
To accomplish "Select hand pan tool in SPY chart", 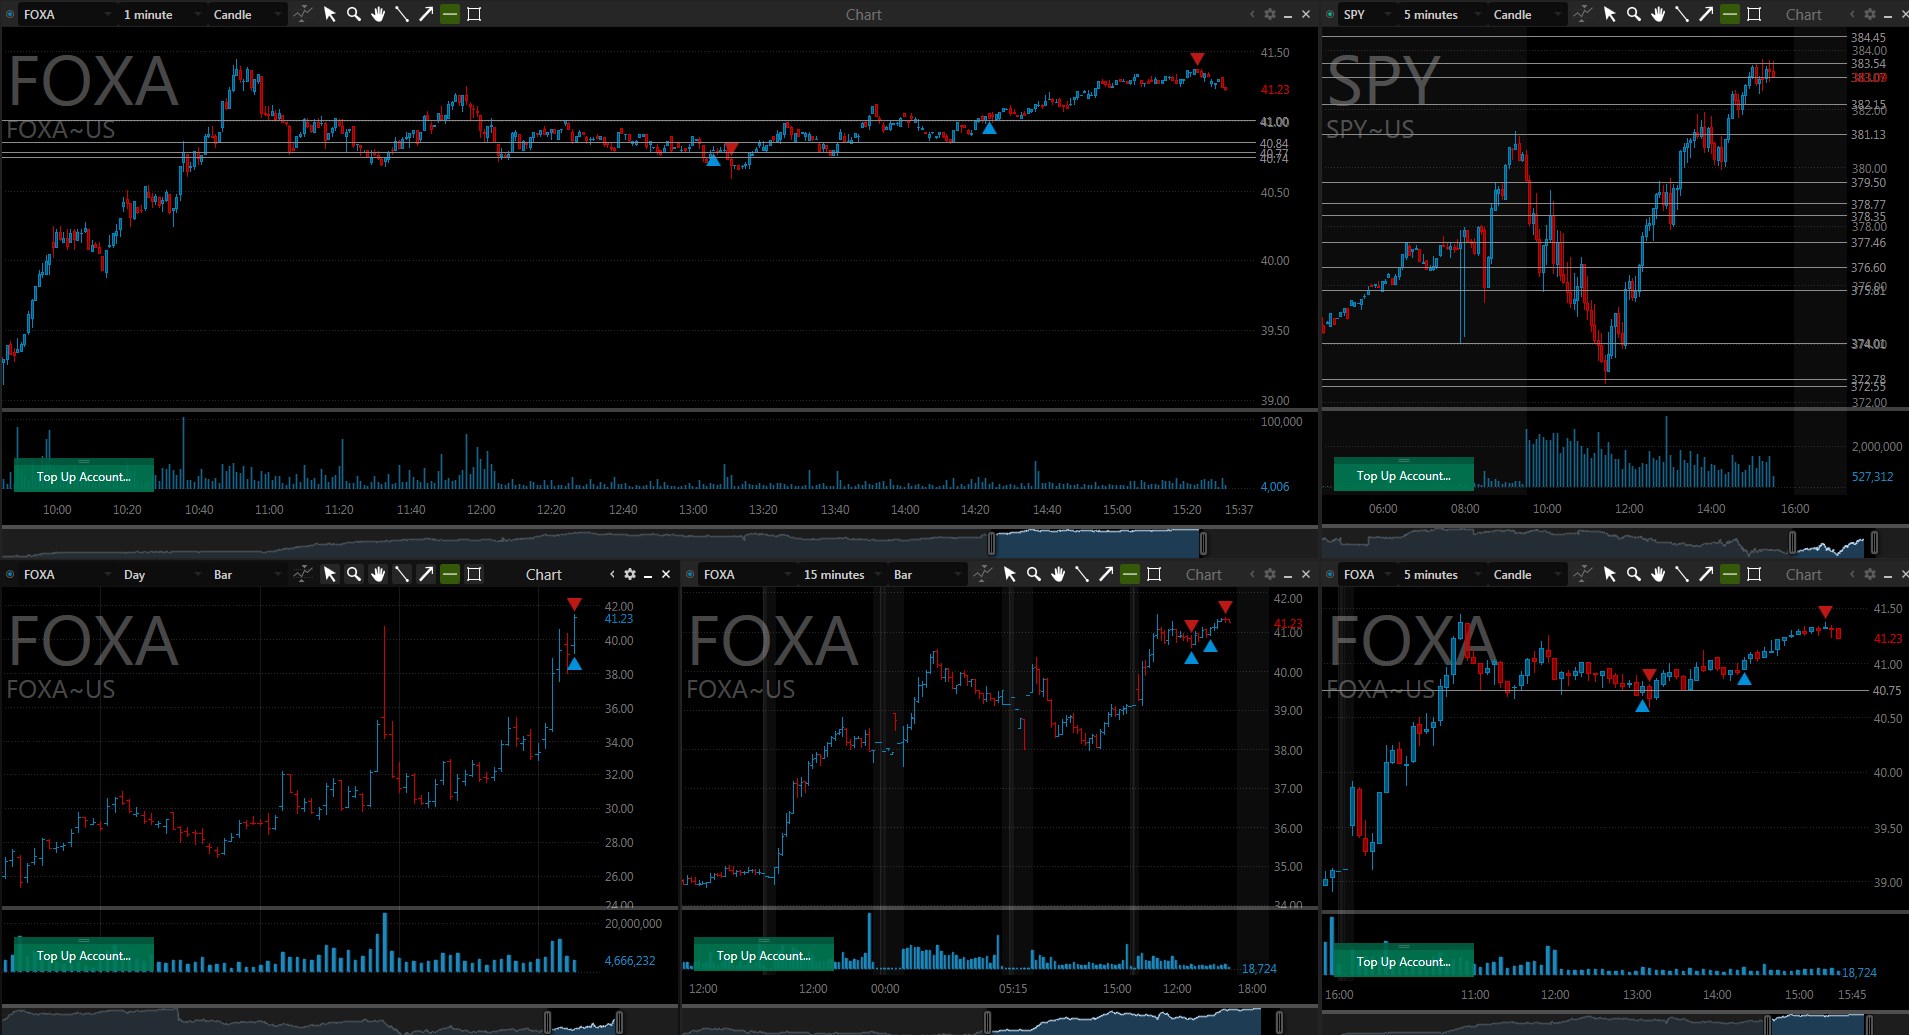I will coord(1658,14).
